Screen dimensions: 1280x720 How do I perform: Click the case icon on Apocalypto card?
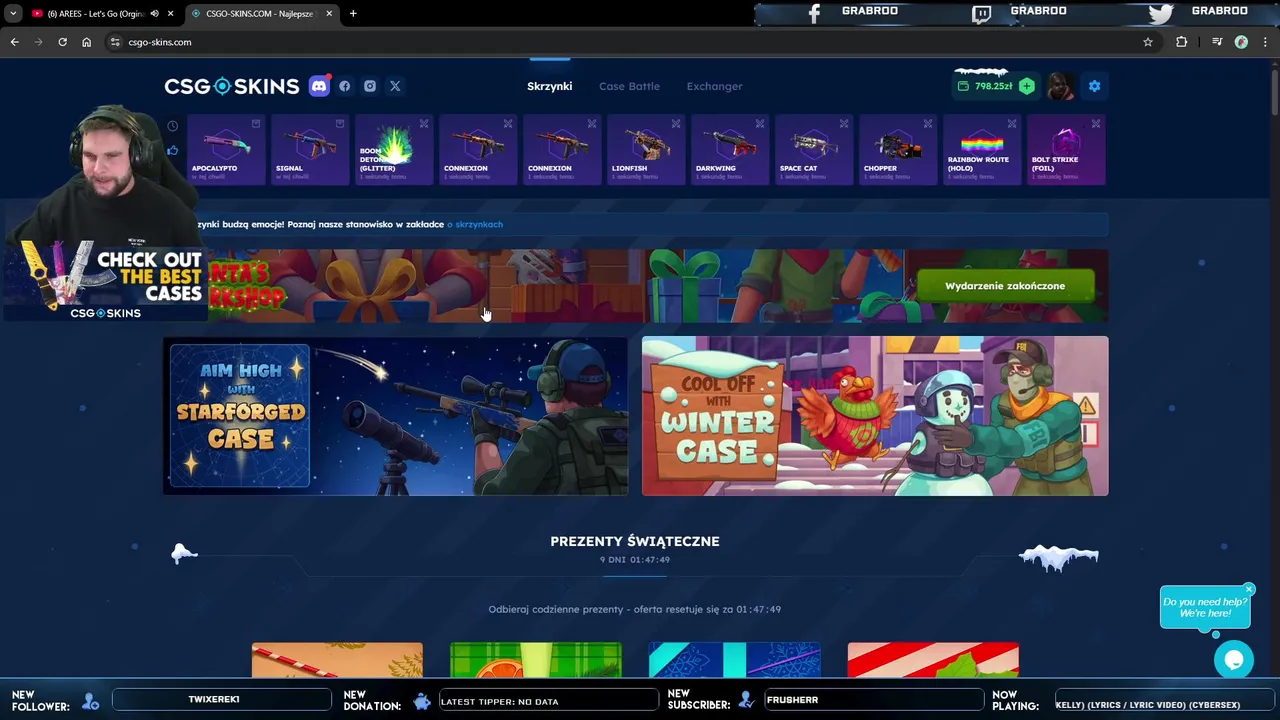click(x=256, y=124)
